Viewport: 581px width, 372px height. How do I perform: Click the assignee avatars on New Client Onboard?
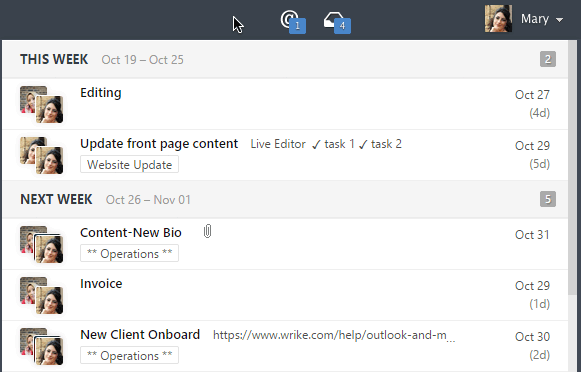(x=42, y=346)
